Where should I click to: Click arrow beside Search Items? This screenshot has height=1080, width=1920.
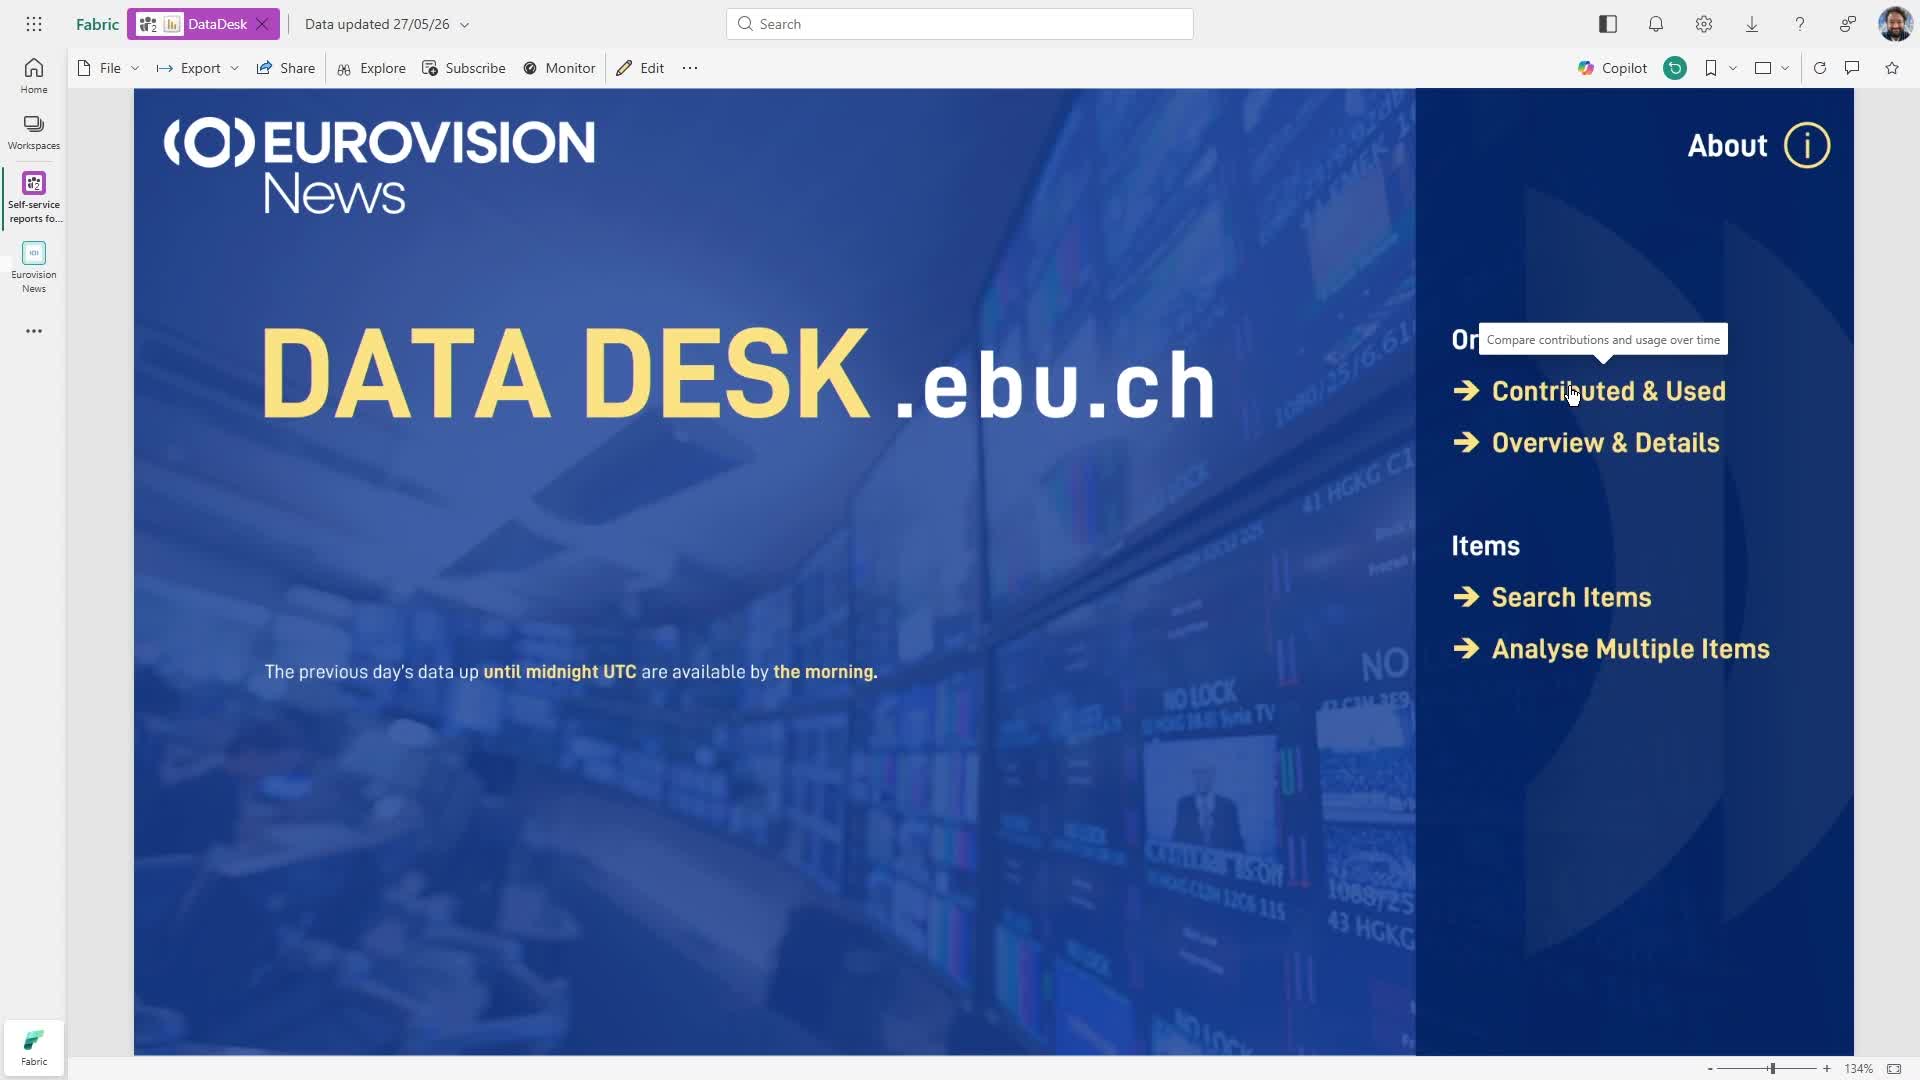pyautogui.click(x=1466, y=598)
